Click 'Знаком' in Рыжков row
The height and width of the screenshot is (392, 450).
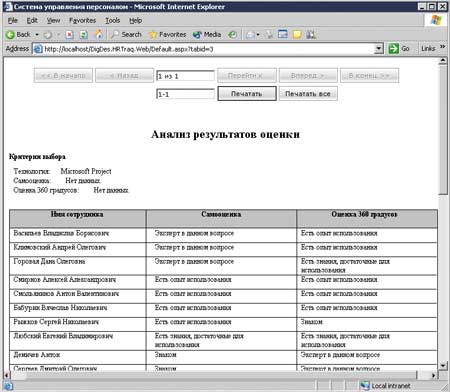pyautogui.click(x=312, y=322)
